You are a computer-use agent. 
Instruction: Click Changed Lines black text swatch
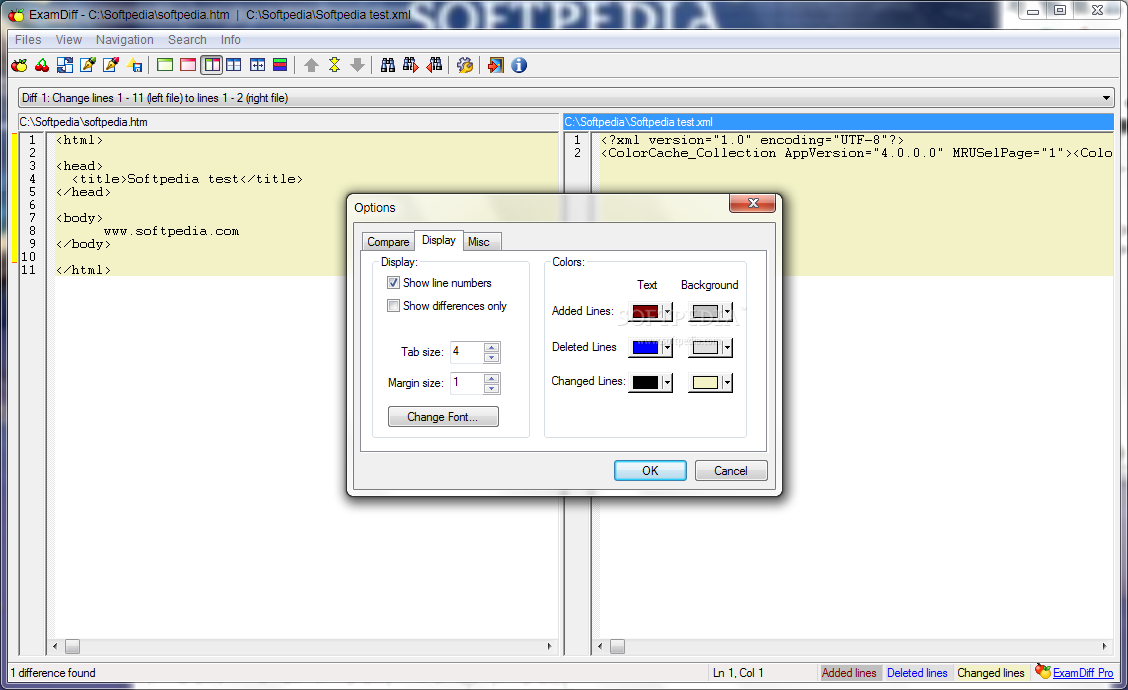(645, 382)
